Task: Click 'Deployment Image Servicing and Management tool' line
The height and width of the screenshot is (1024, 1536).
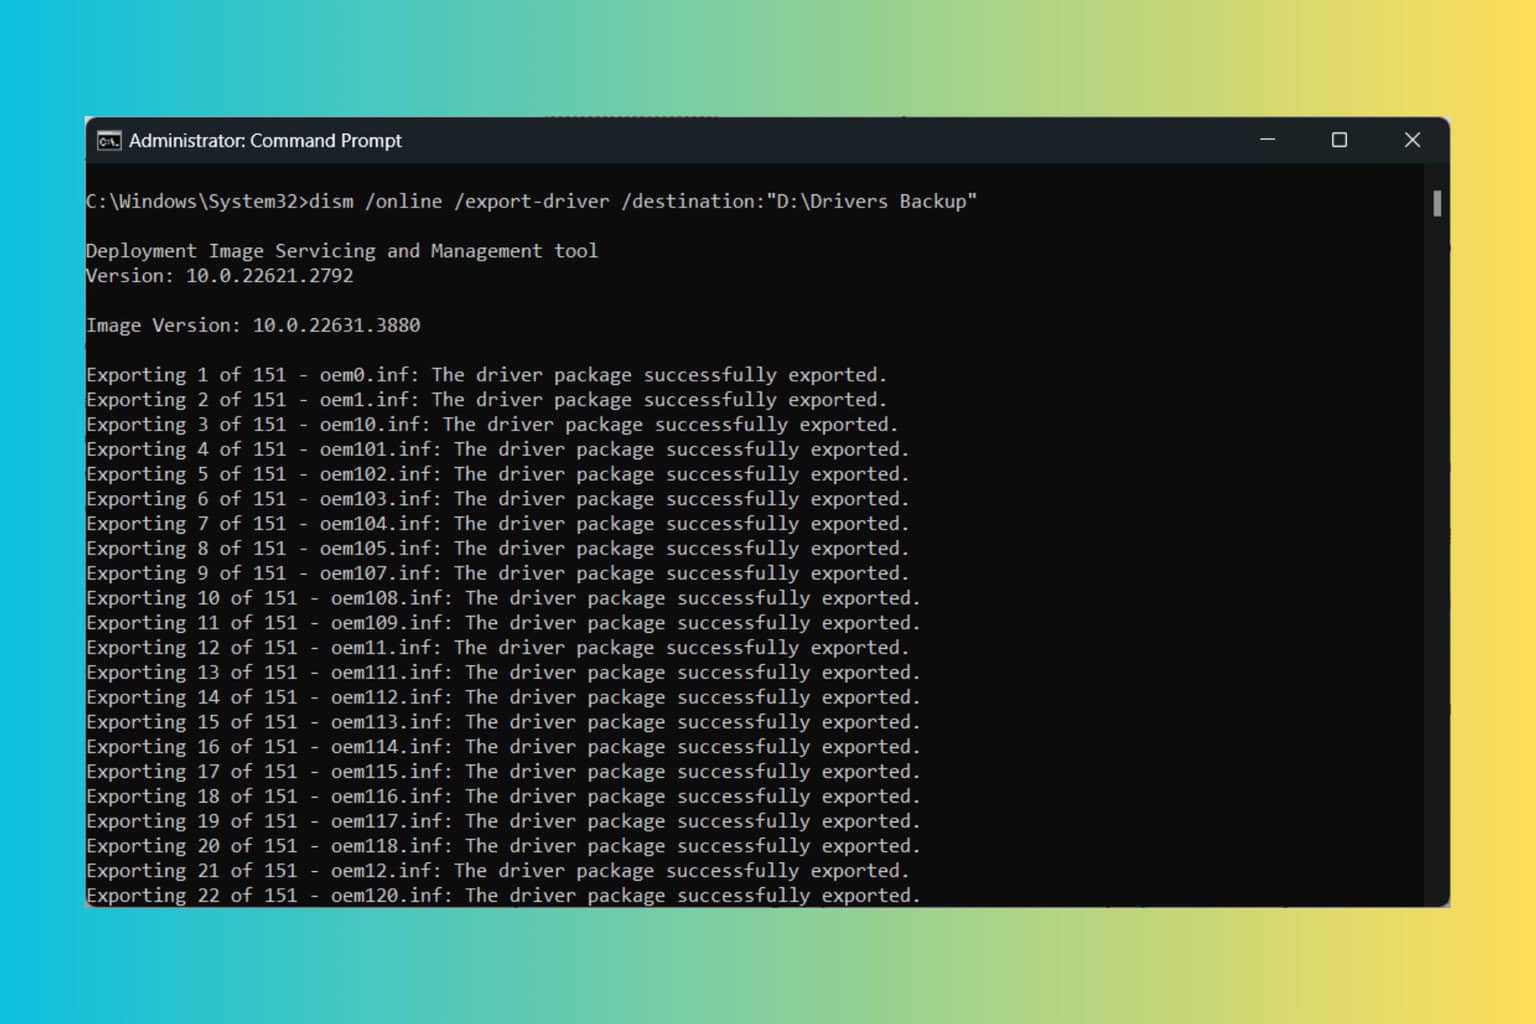Action: pos(342,251)
